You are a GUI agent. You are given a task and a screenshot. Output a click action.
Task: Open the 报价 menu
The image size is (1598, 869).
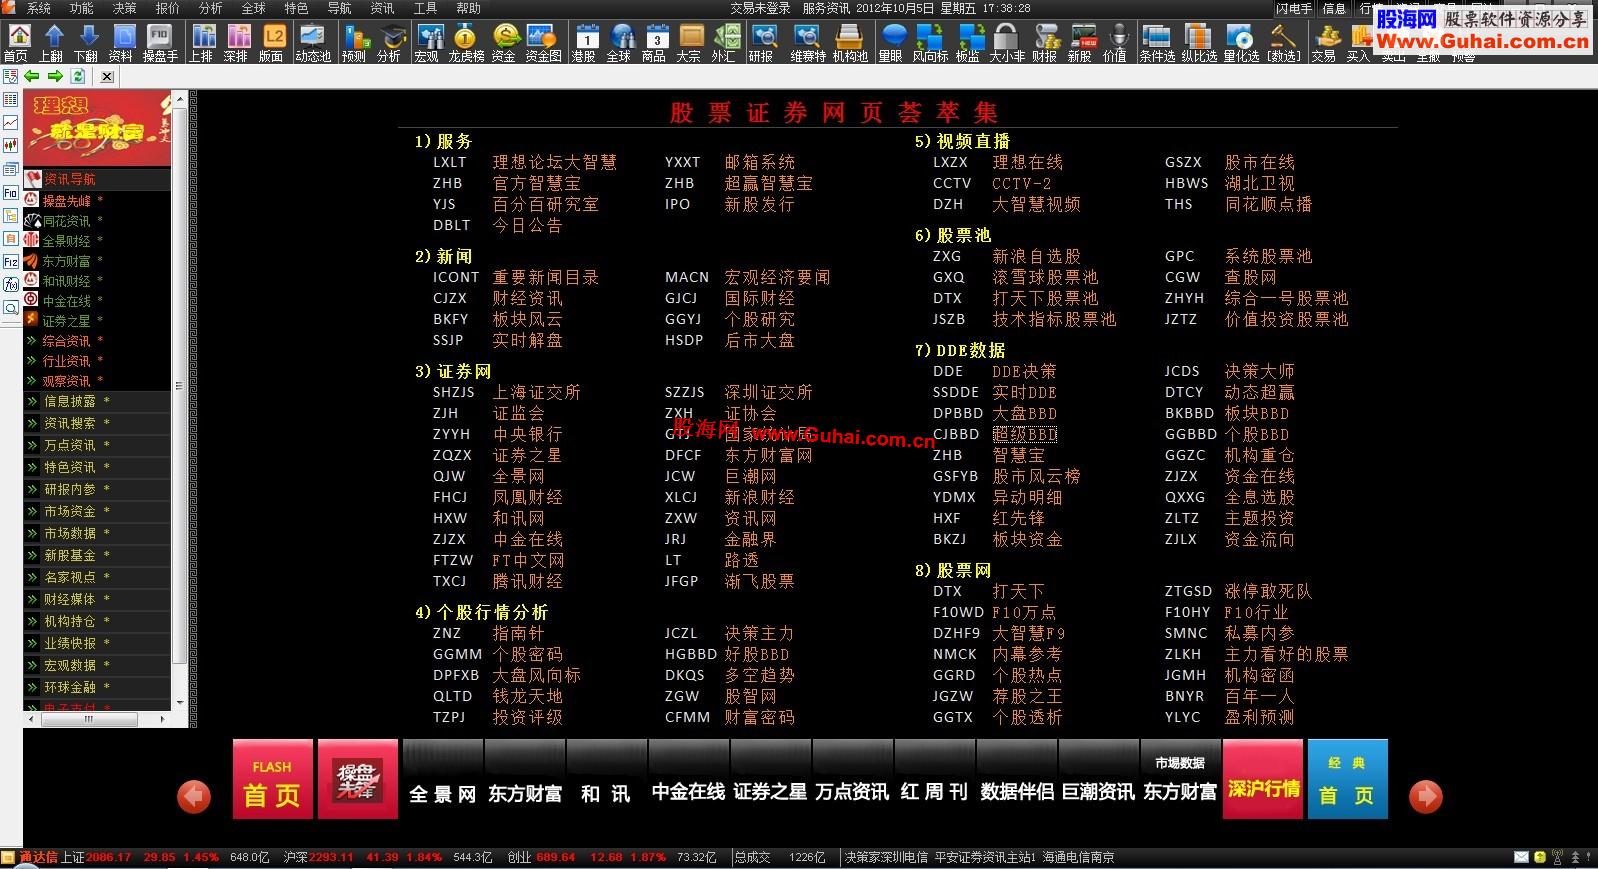(167, 8)
